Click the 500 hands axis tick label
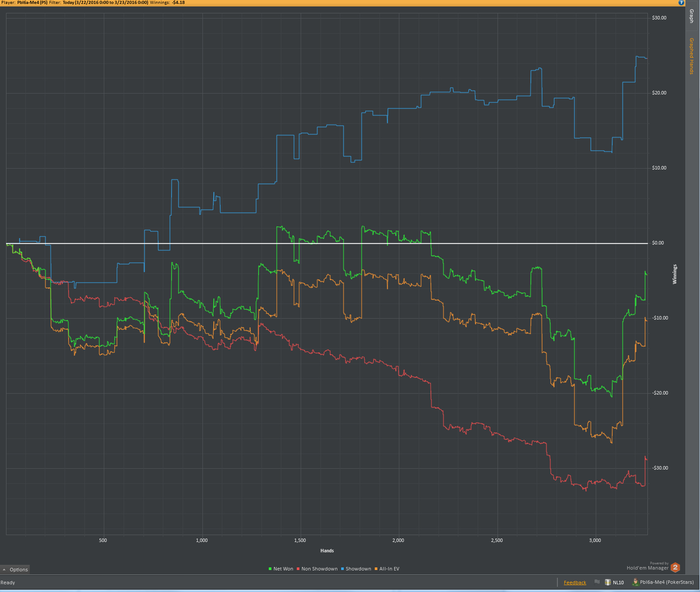700x592 pixels. point(103,540)
